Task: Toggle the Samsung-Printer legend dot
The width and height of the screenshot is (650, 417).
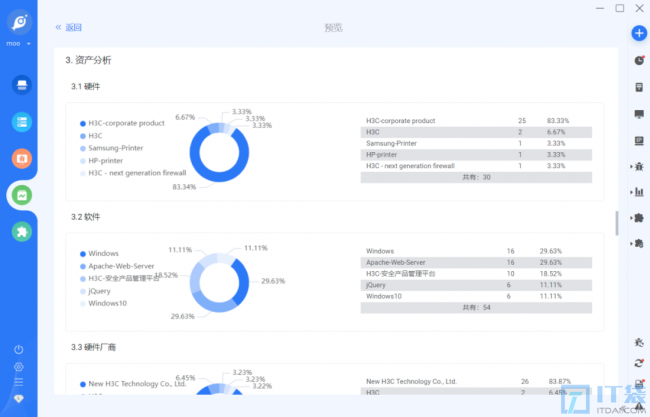Action: (x=83, y=148)
